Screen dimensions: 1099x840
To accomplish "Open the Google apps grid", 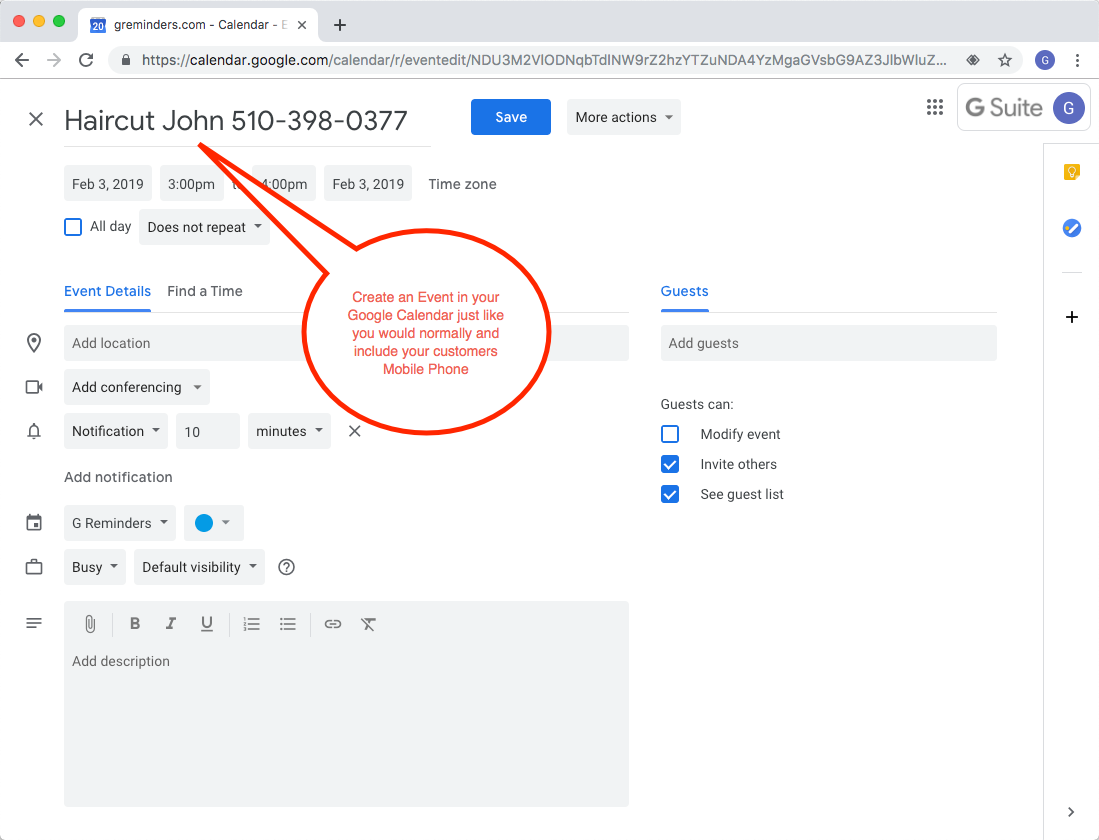I will pyautogui.click(x=934, y=107).
